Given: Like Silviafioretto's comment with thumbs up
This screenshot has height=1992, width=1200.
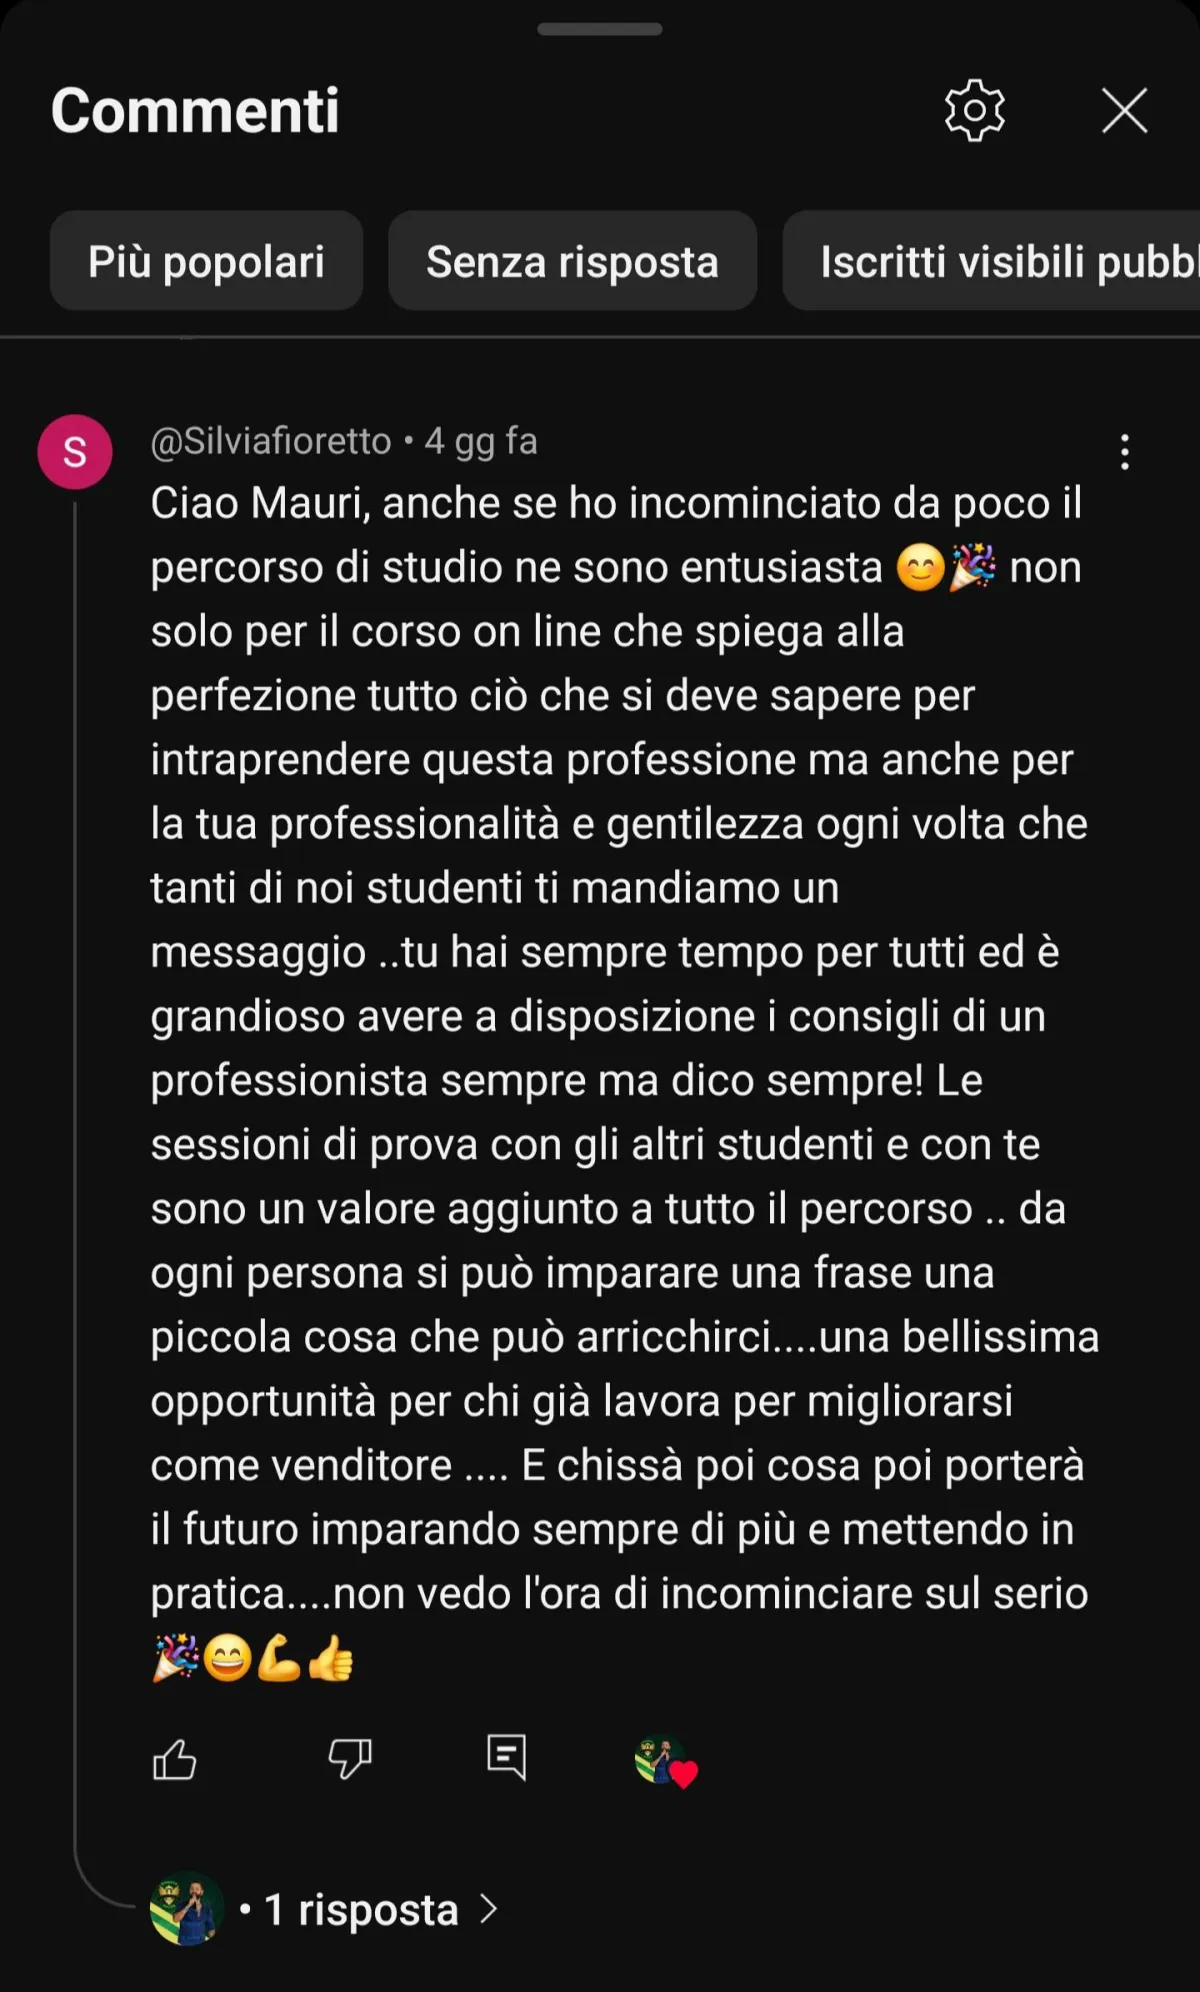Looking at the screenshot, I should 174,1759.
